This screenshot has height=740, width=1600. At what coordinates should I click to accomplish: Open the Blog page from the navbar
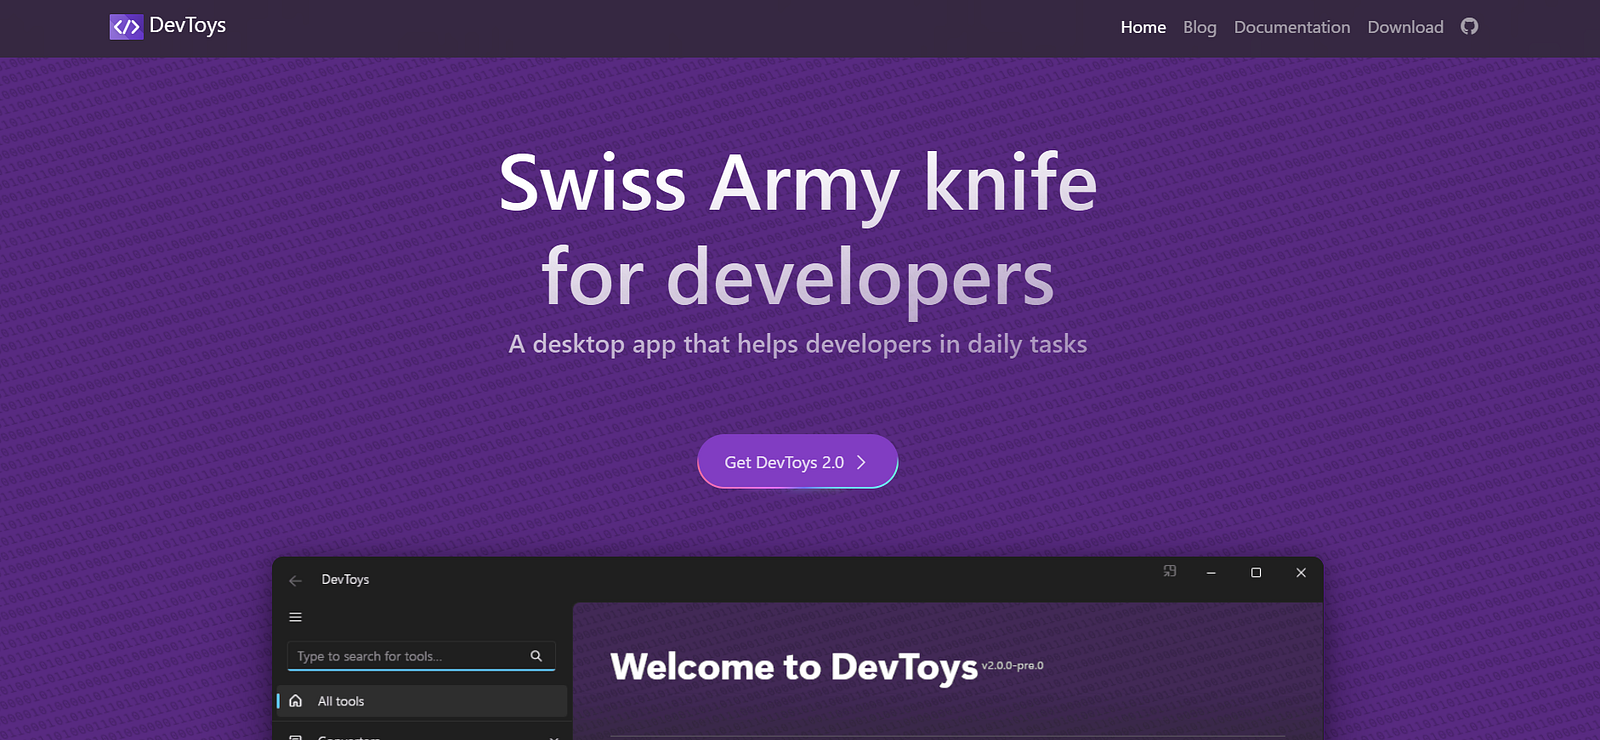click(1200, 27)
